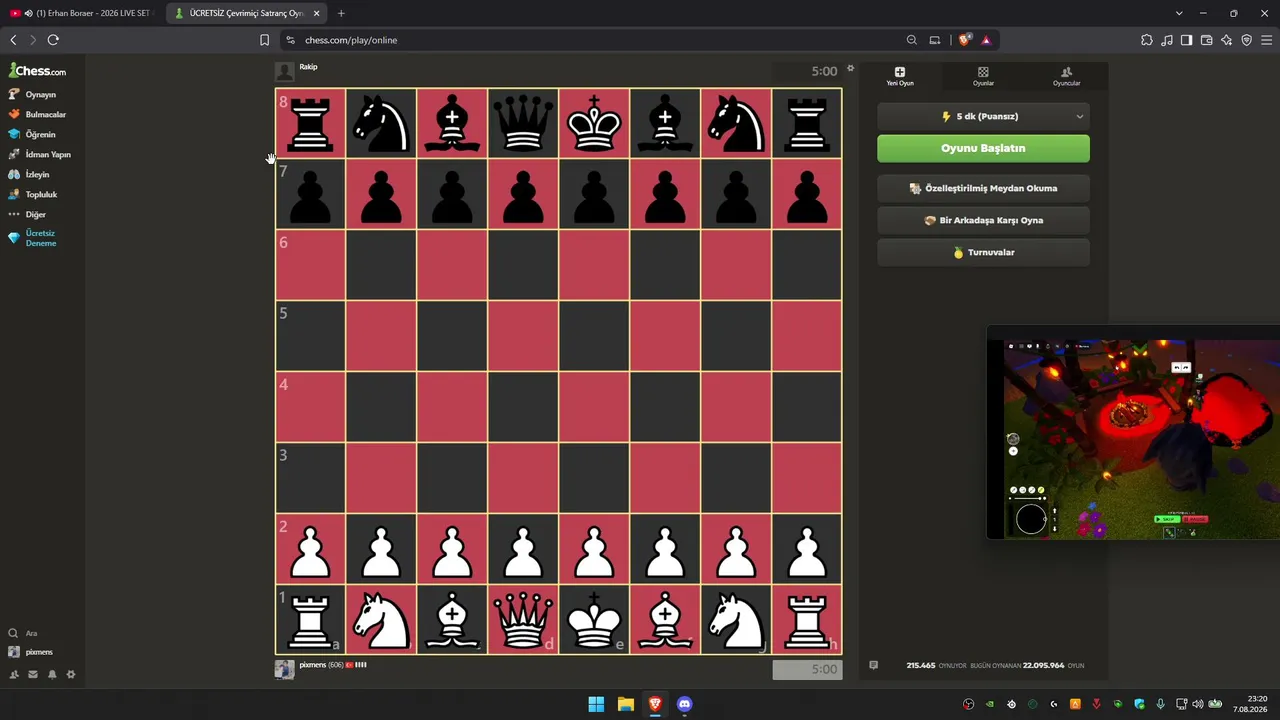Viewport: 1280px width, 720px height.
Task: Reload the page
Action: 53,40
